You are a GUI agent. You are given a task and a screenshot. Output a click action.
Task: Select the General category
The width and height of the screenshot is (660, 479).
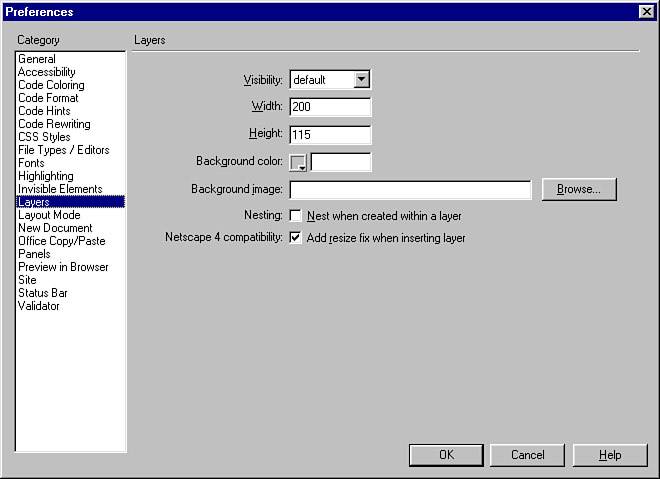pyautogui.click(x=37, y=60)
